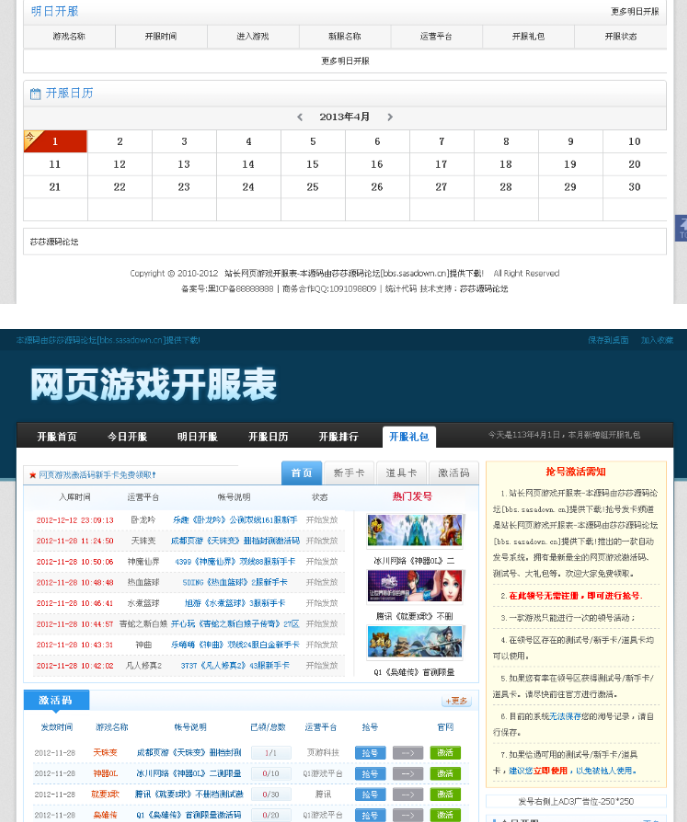The height and width of the screenshot is (822, 687).
Task: Switch to the 首页 card tab
Action: pos(302,473)
